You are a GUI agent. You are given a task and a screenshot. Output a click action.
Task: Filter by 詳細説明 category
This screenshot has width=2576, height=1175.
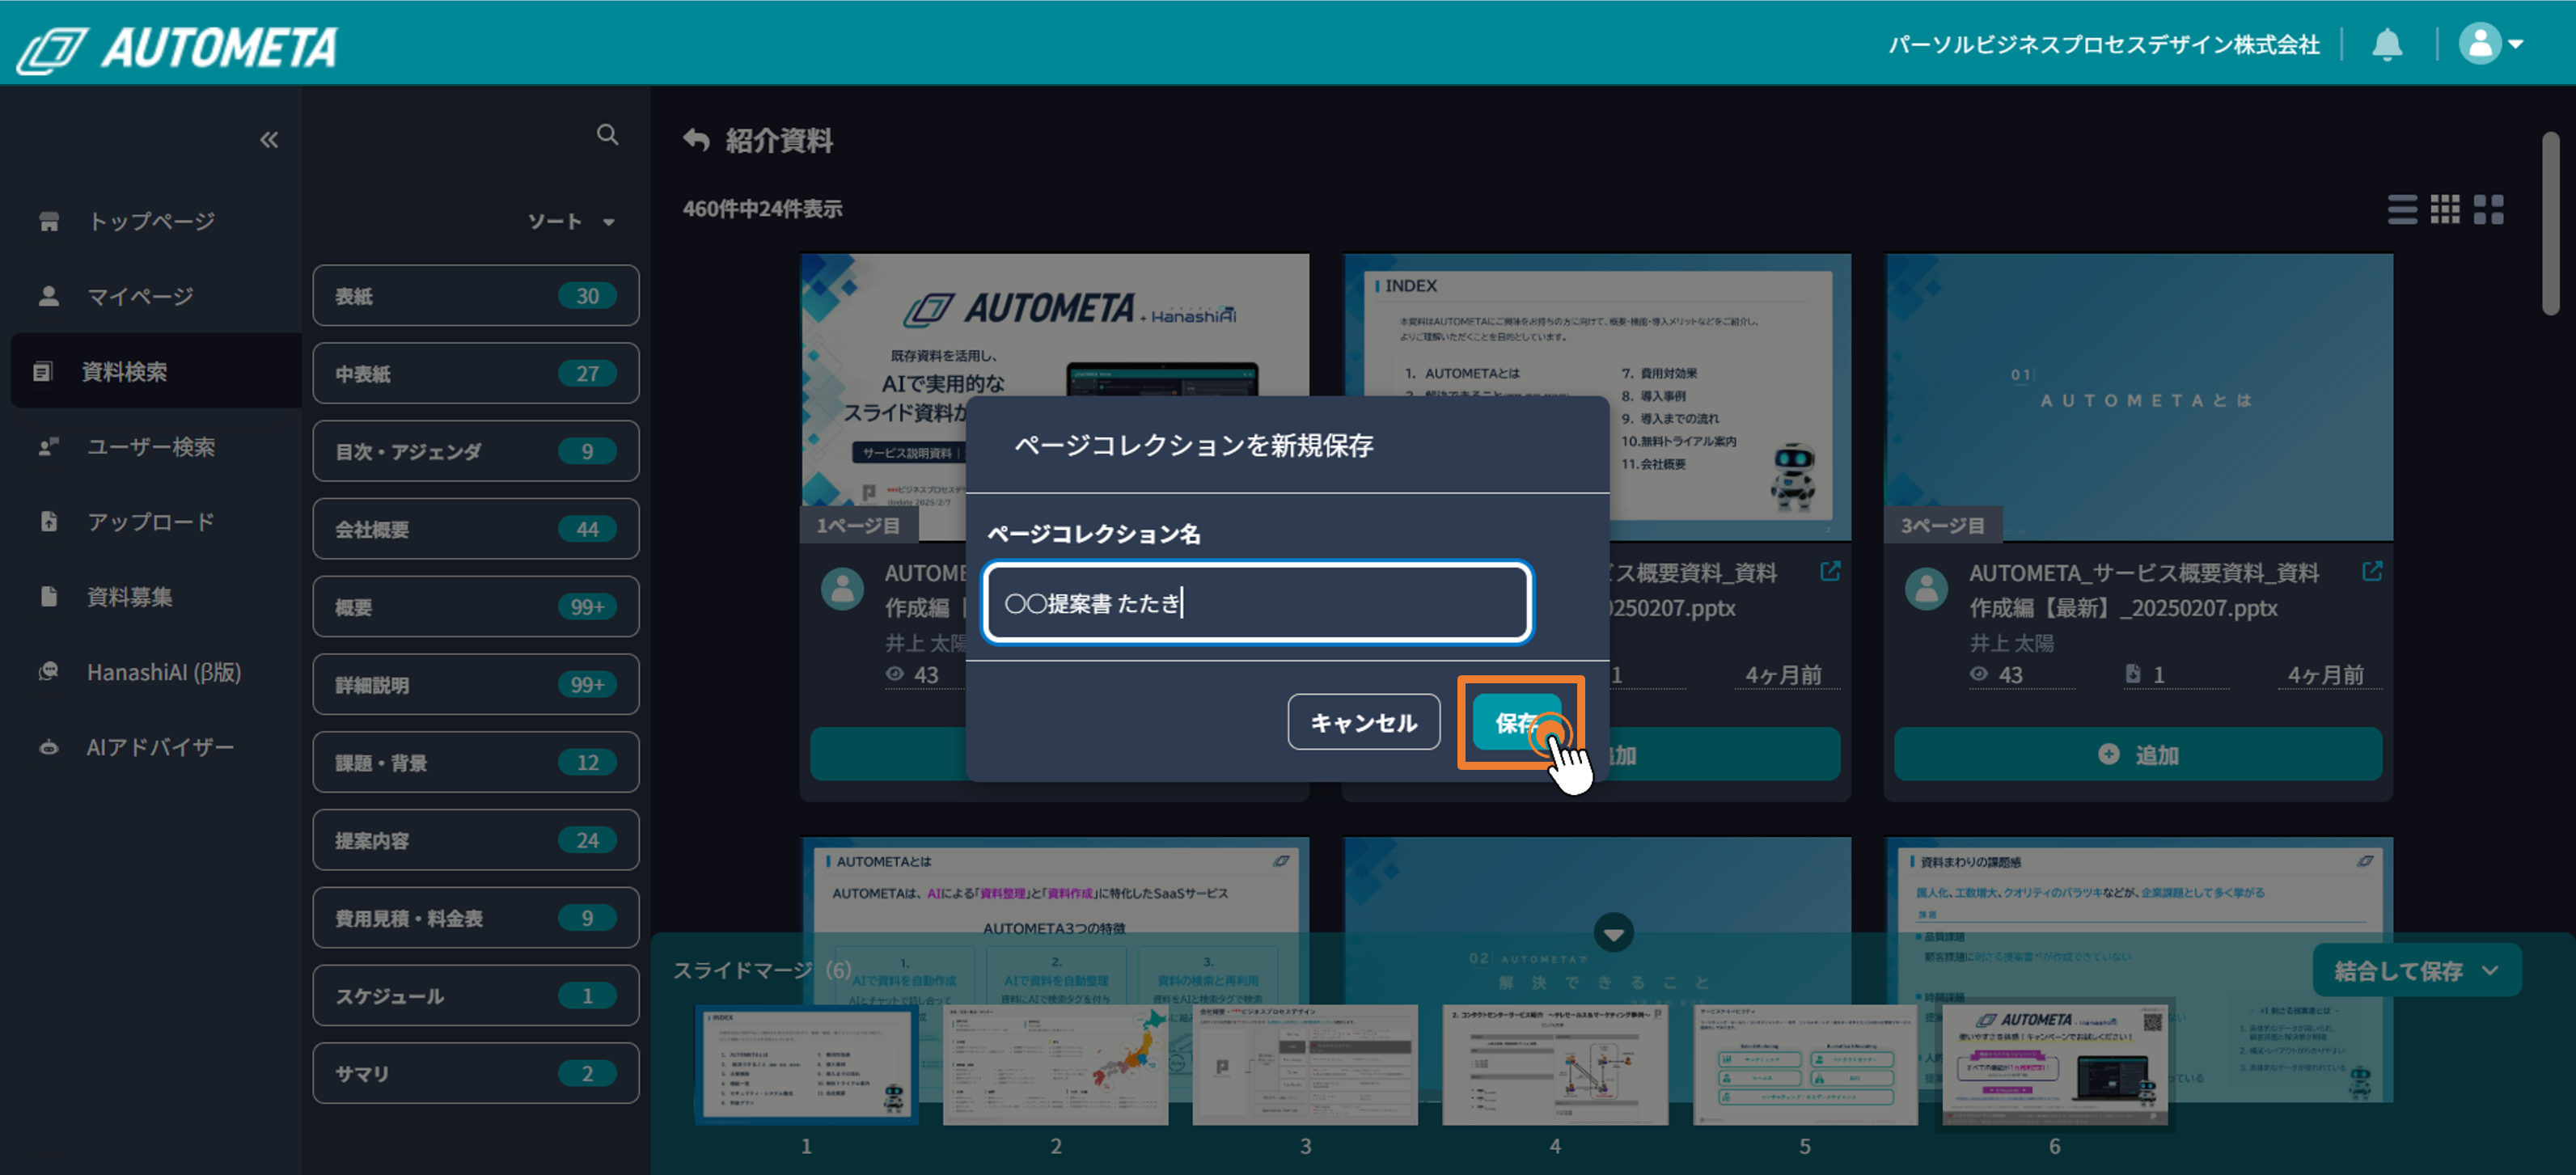coord(475,685)
